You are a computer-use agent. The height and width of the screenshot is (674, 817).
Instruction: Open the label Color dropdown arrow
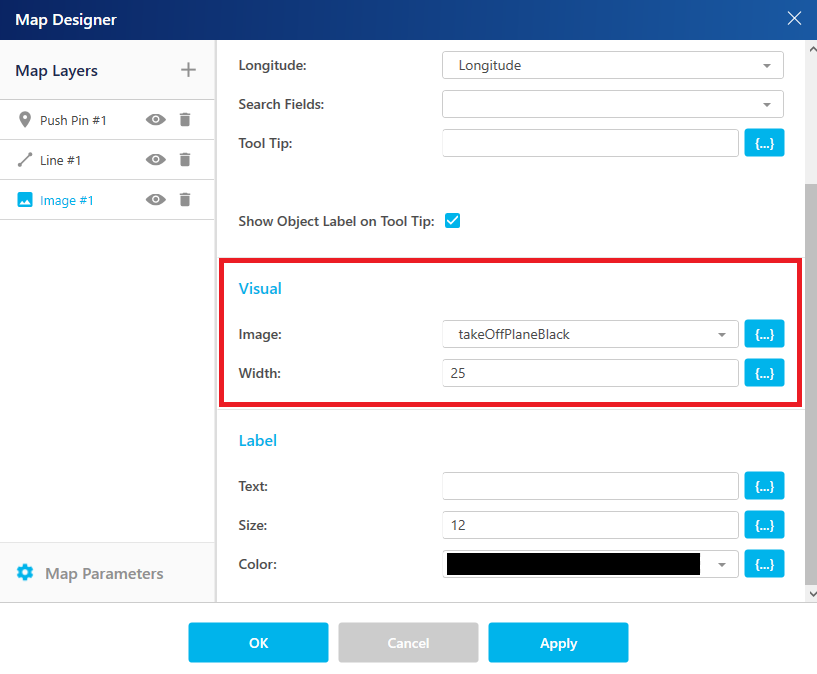pos(722,565)
